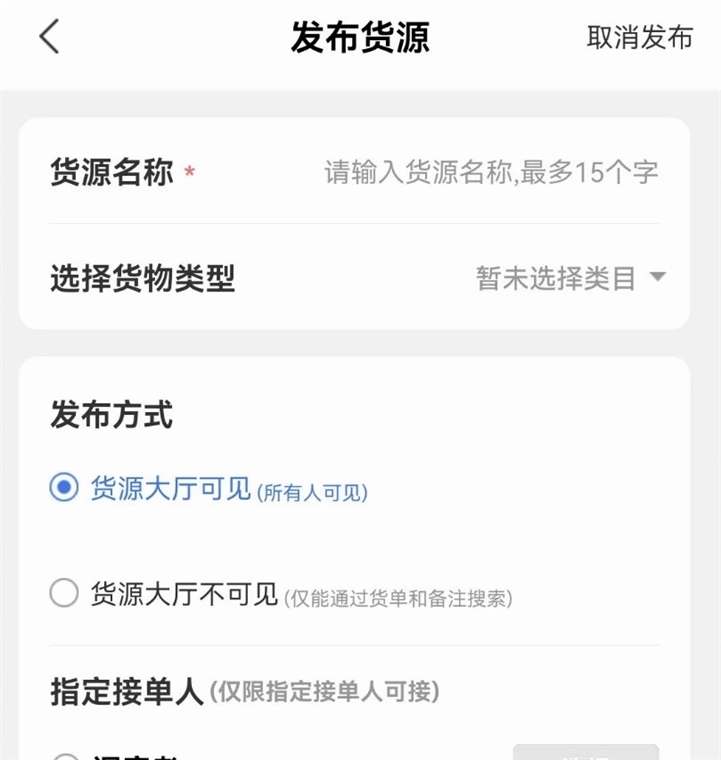Tap the (仅限指定接单人可接) hint text
The width and height of the screenshot is (721, 760).
(323, 691)
